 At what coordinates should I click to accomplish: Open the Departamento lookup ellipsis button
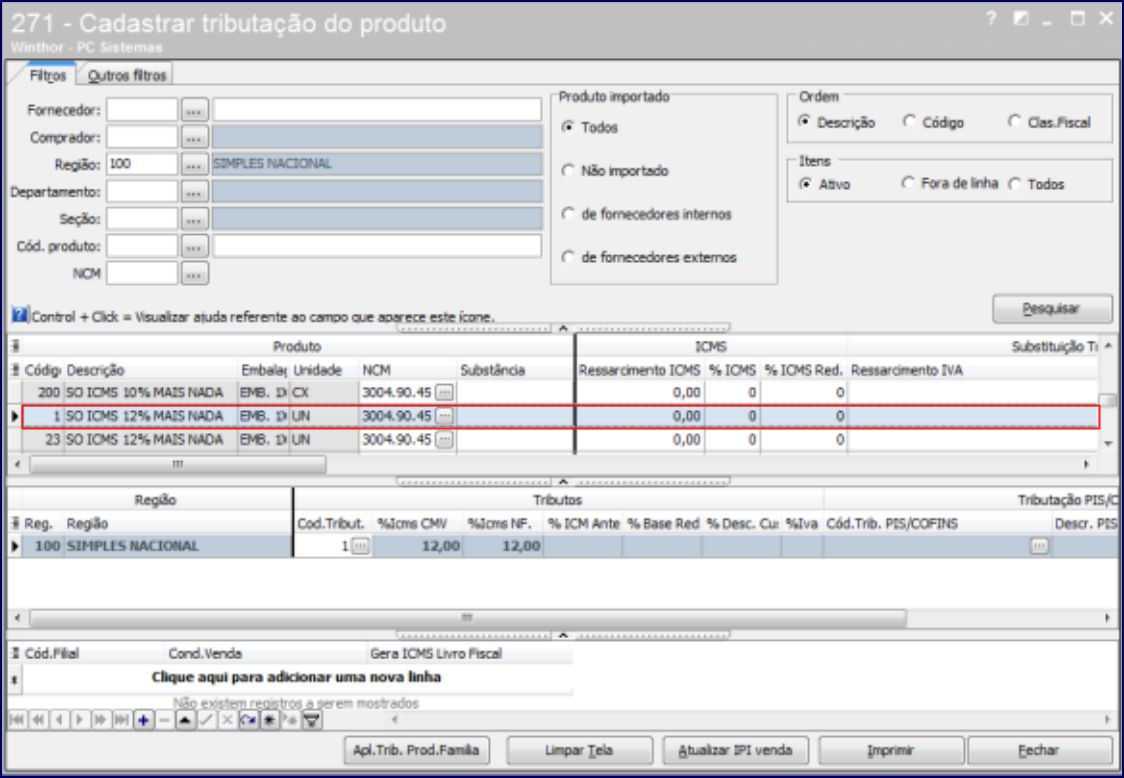(194, 191)
